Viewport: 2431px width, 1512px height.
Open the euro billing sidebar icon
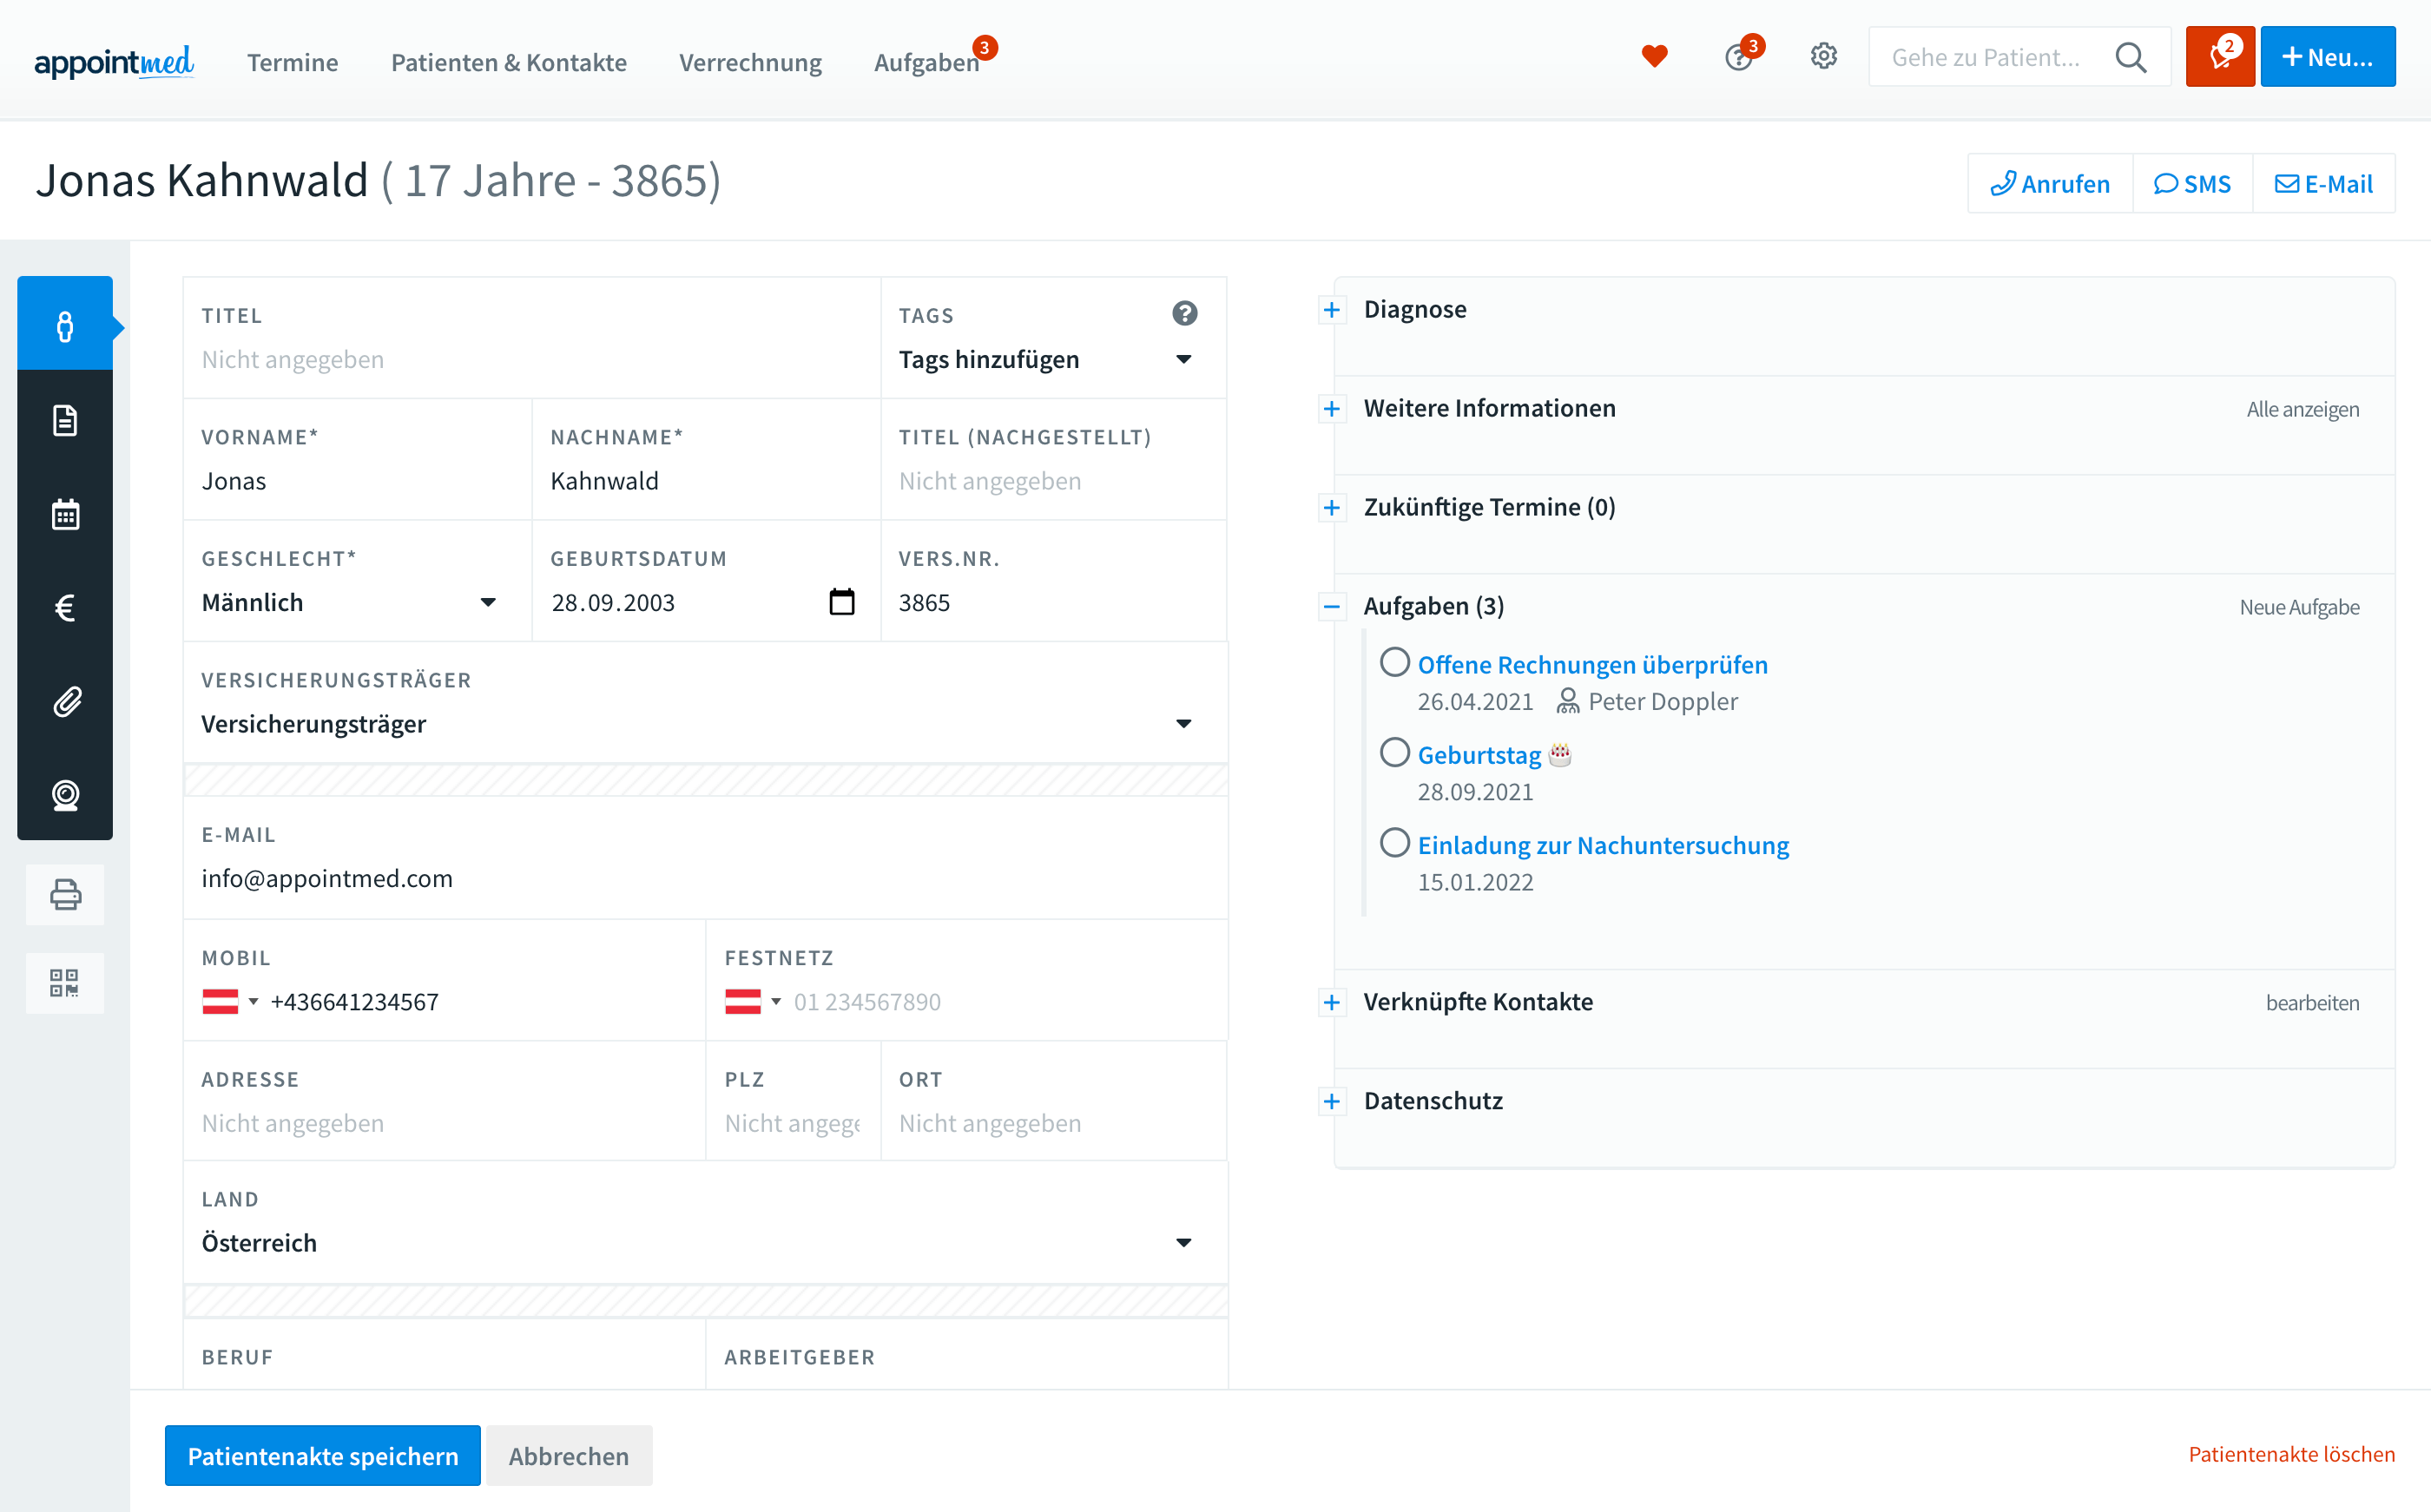click(x=65, y=608)
